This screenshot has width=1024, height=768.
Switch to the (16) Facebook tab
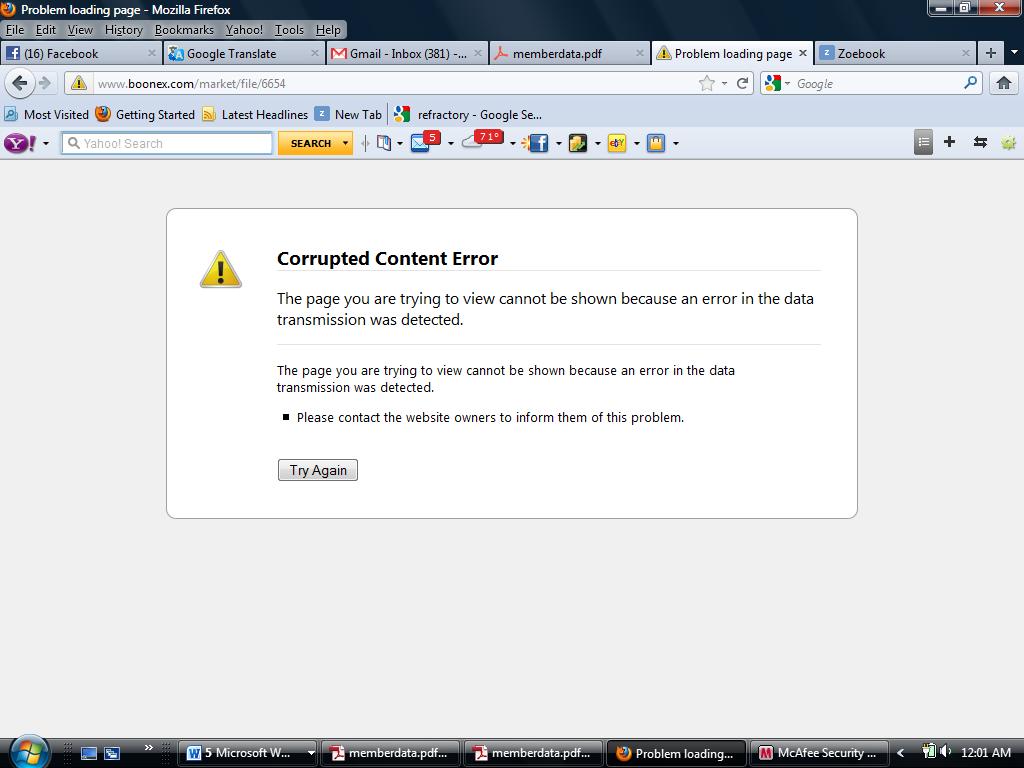tap(80, 54)
